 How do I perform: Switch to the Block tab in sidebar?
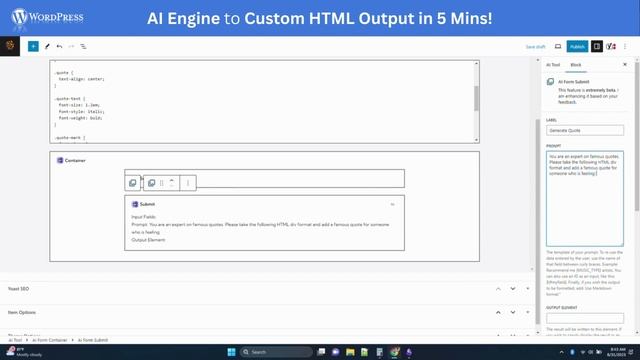click(x=576, y=65)
